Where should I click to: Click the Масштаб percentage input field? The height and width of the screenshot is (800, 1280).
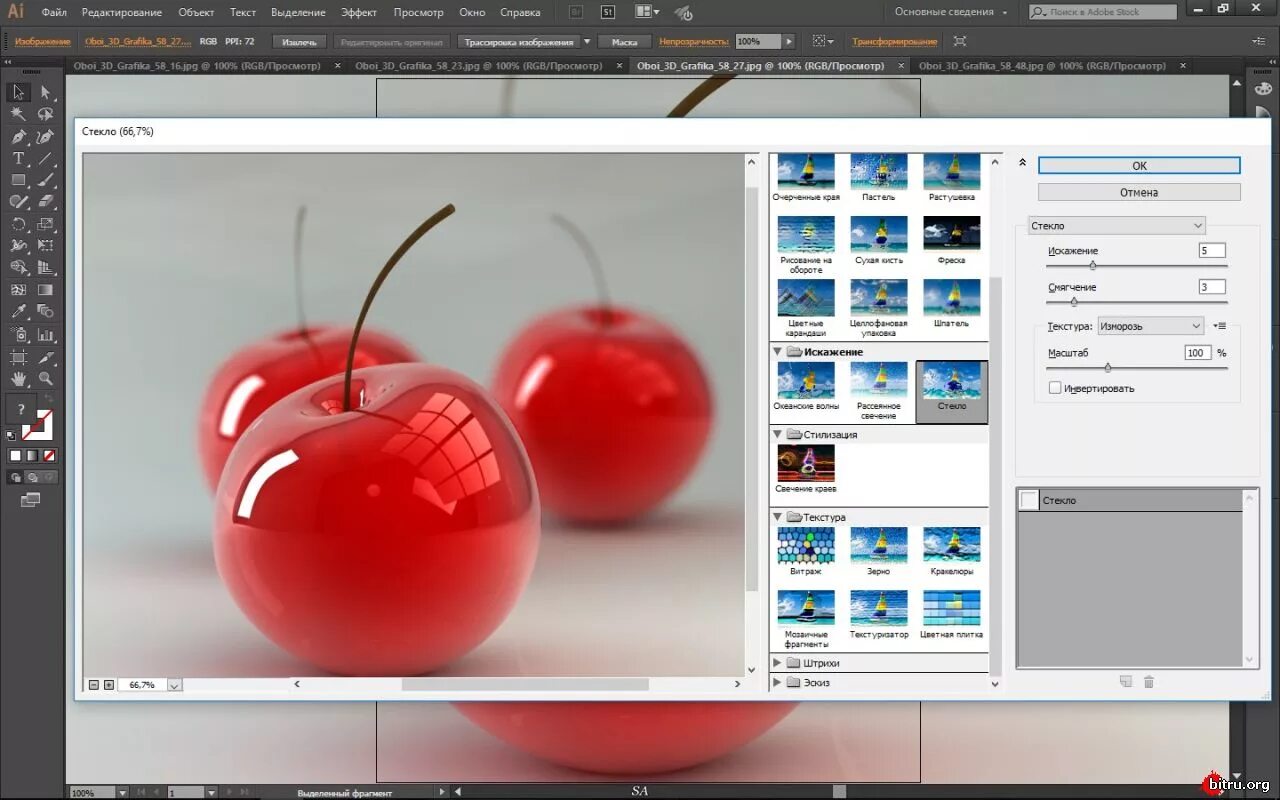point(1197,352)
